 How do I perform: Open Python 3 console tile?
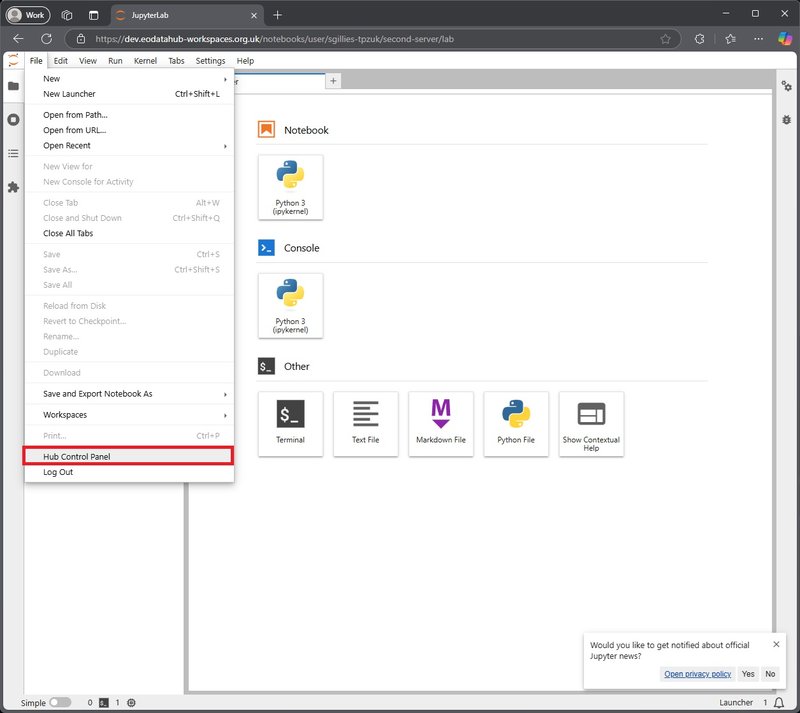[290, 305]
